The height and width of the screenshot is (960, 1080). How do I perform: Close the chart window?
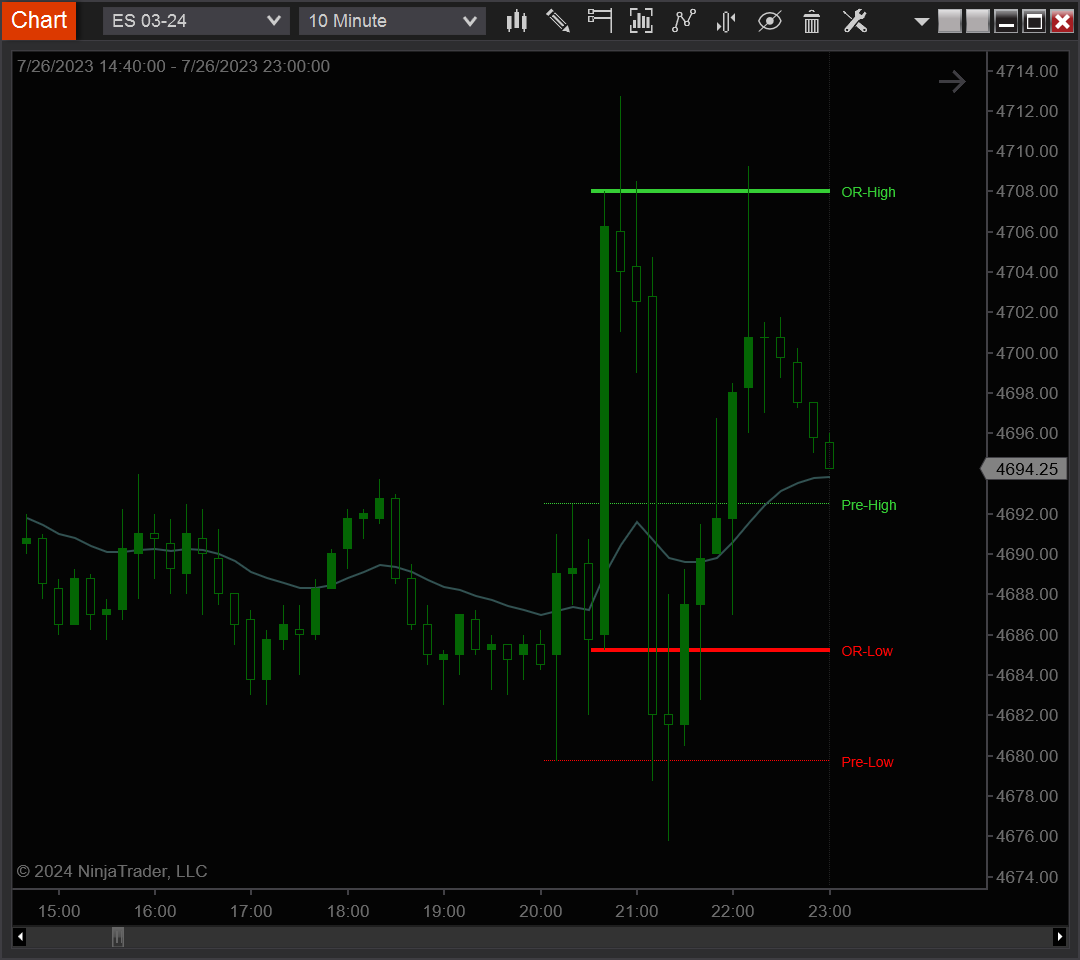pyautogui.click(x=1063, y=21)
